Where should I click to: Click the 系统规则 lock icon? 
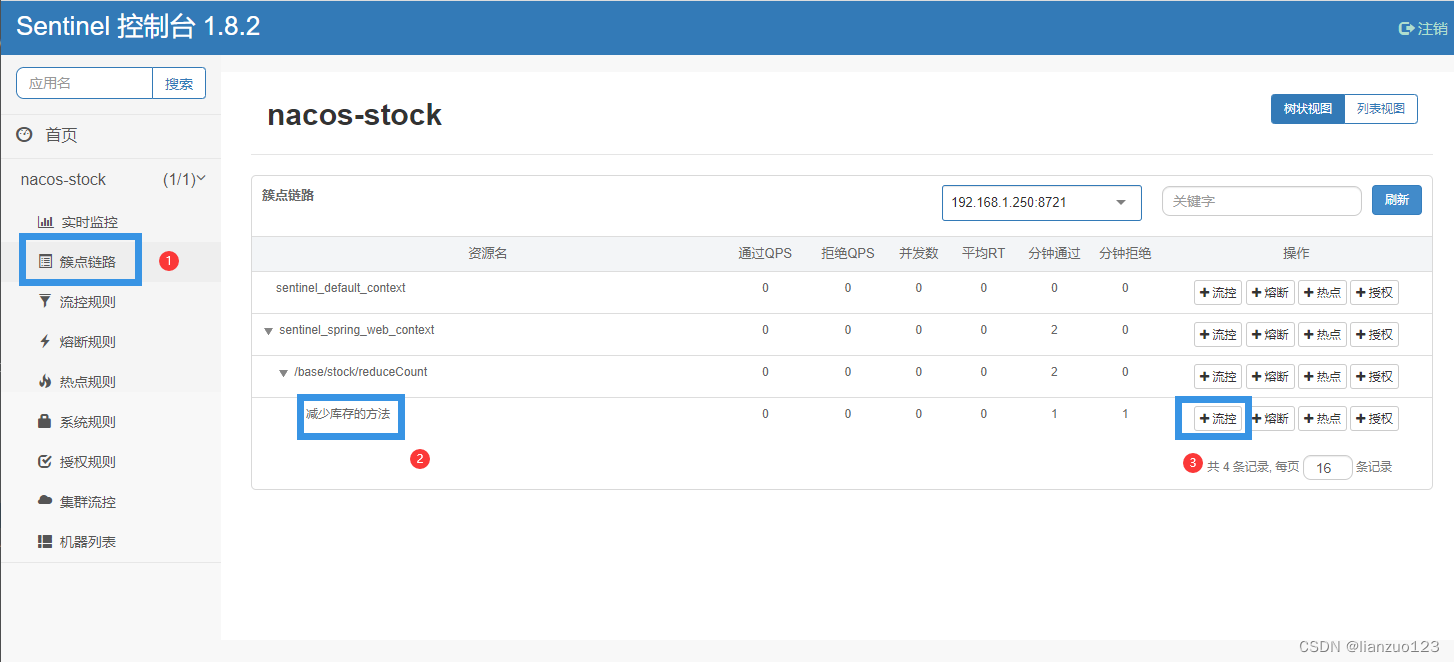45,421
